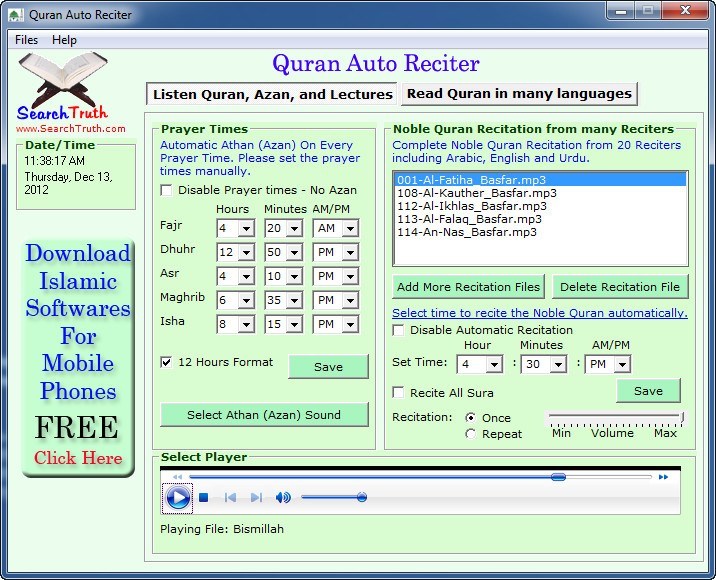The height and width of the screenshot is (580, 716).
Task: Open the Asr minutes dropdown
Action: coord(294,276)
